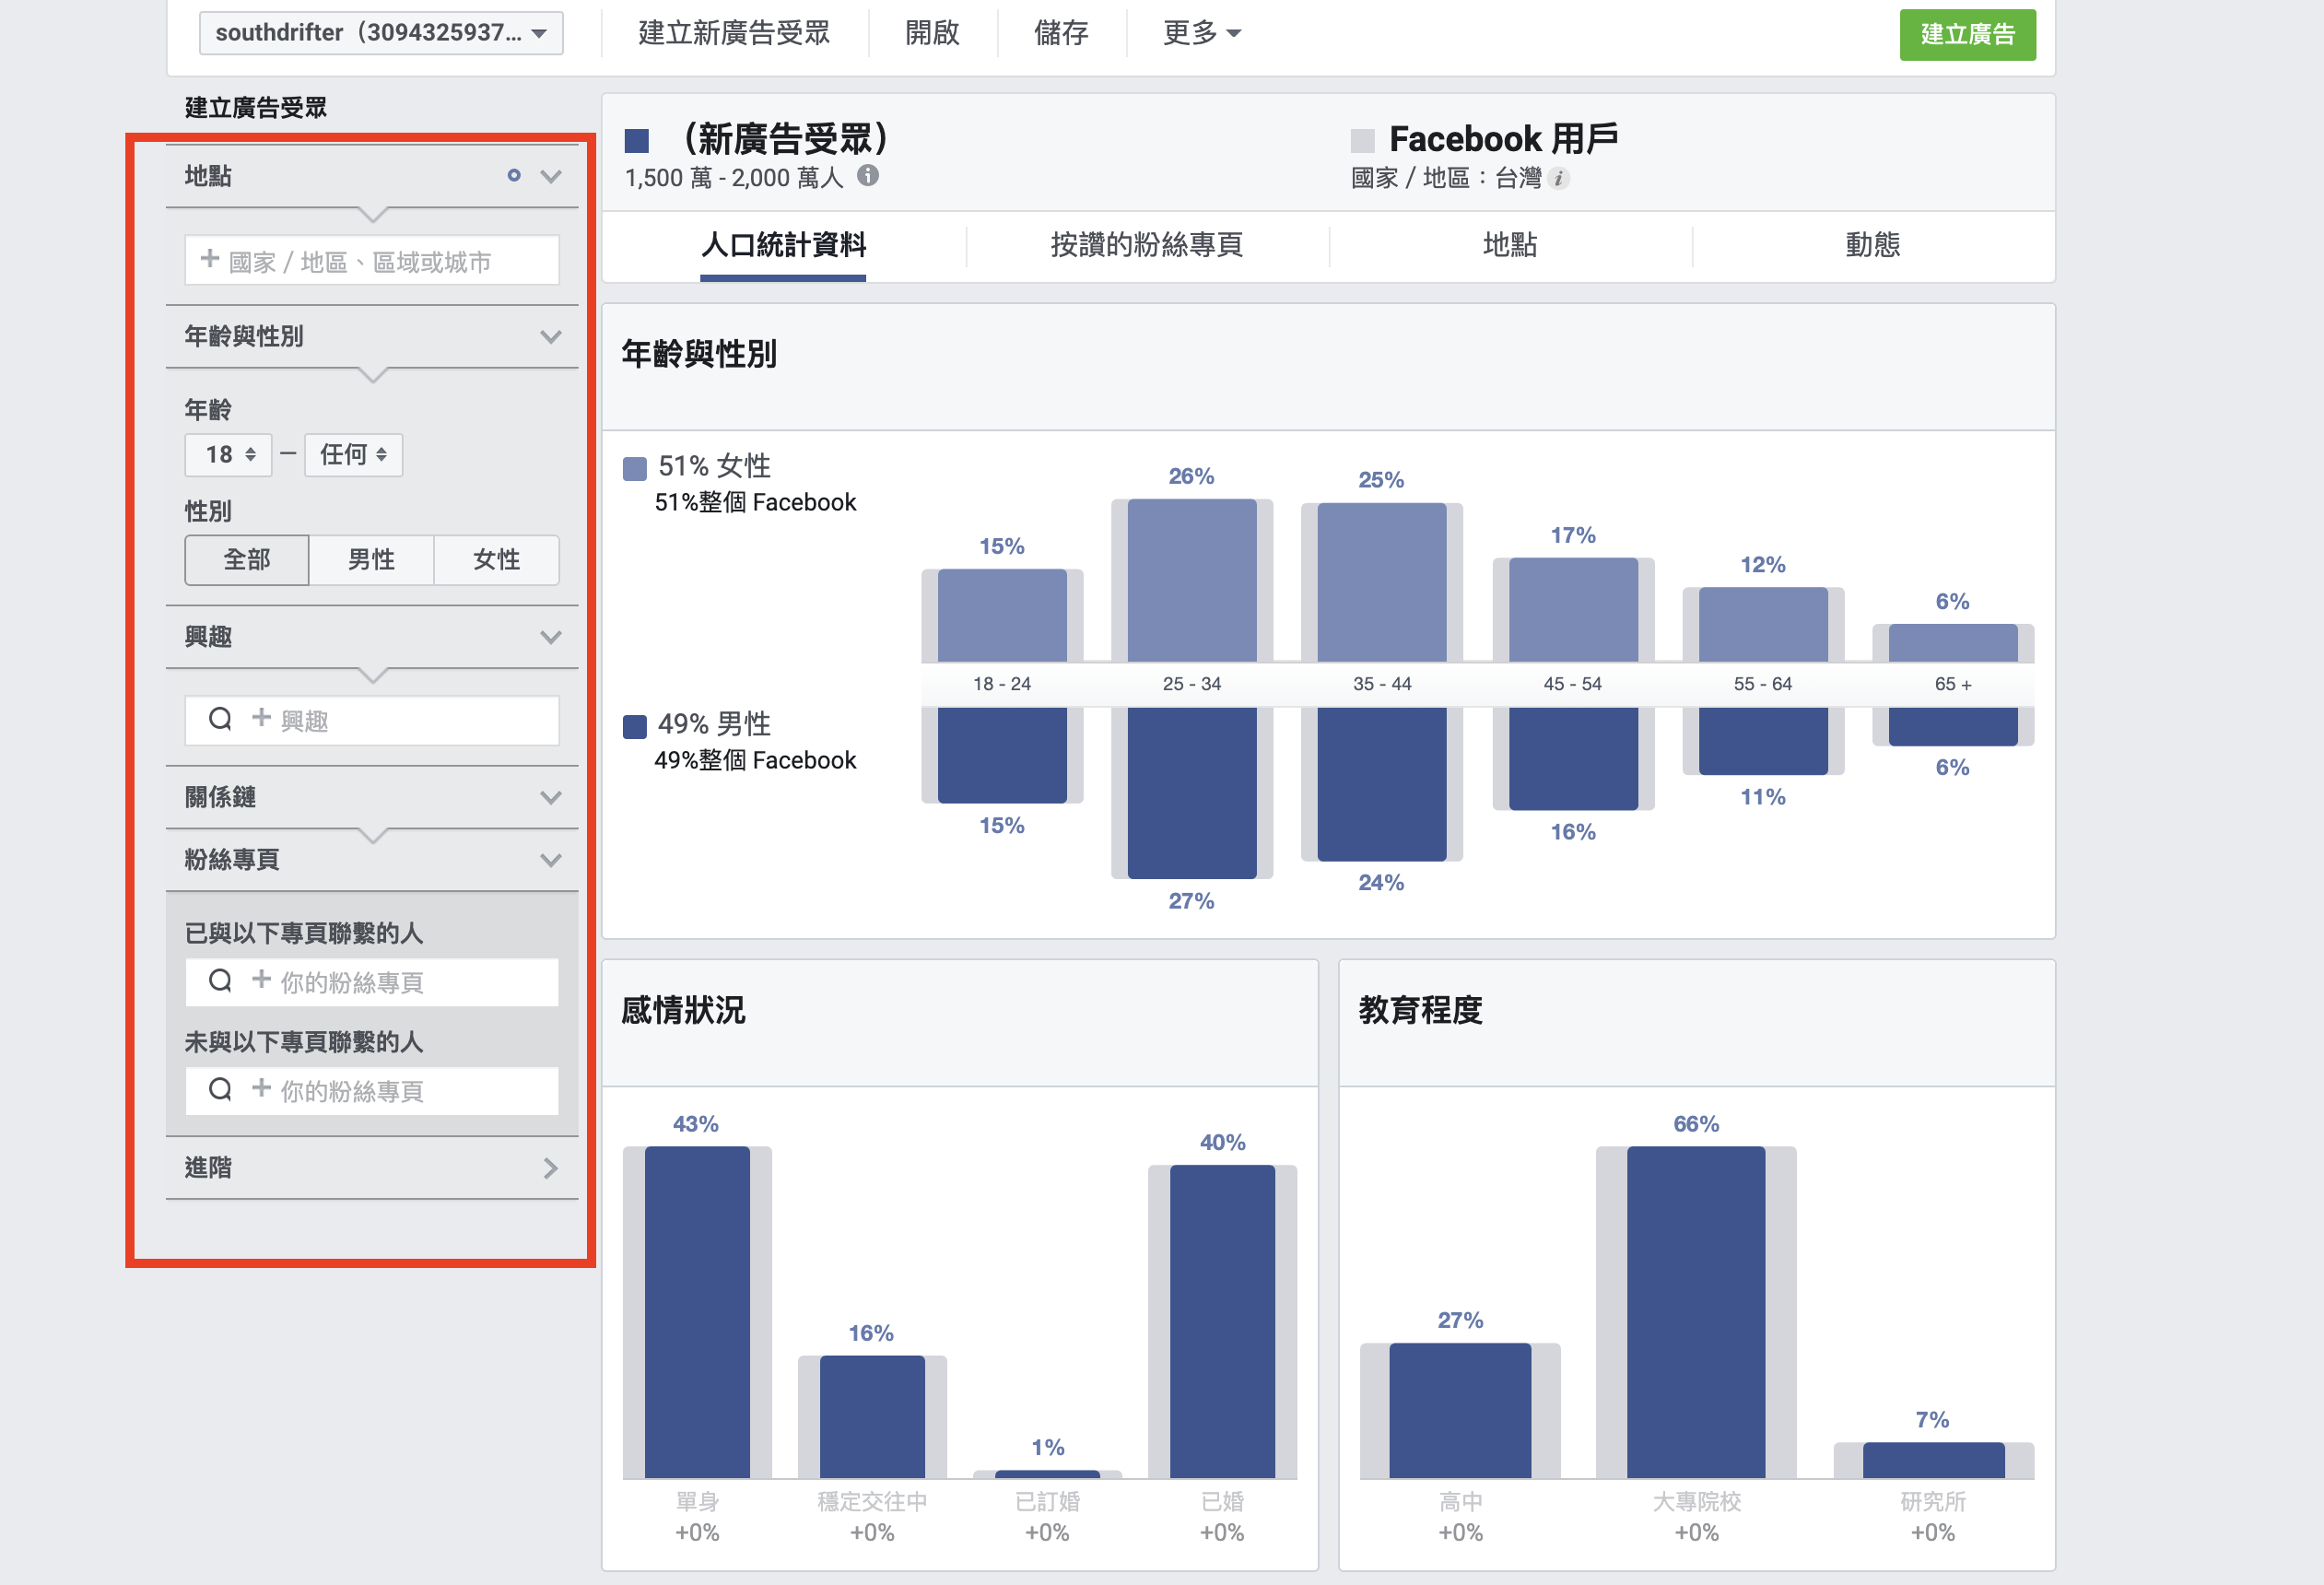Click the plus icon in location field

pos(210,259)
